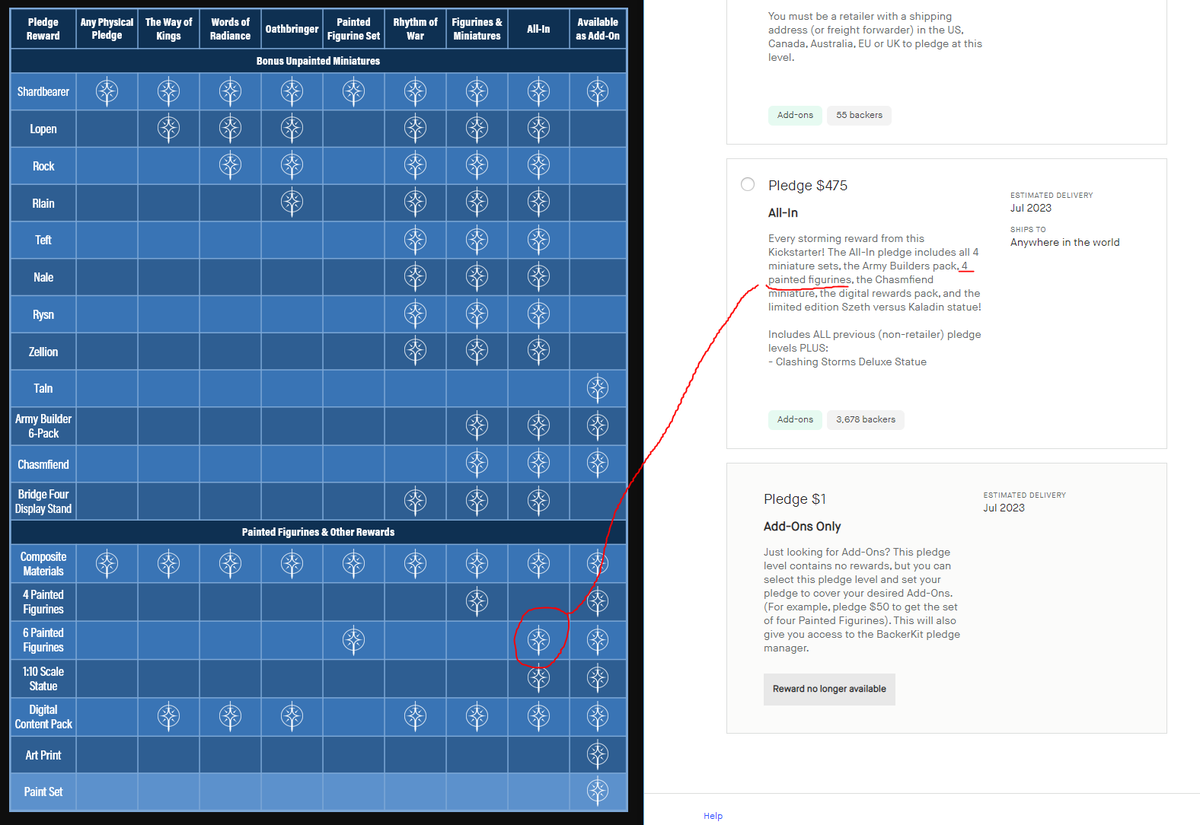Click the 'Paint Set' row label
Viewport: 1200px width, 825px height.
(43, 791)
